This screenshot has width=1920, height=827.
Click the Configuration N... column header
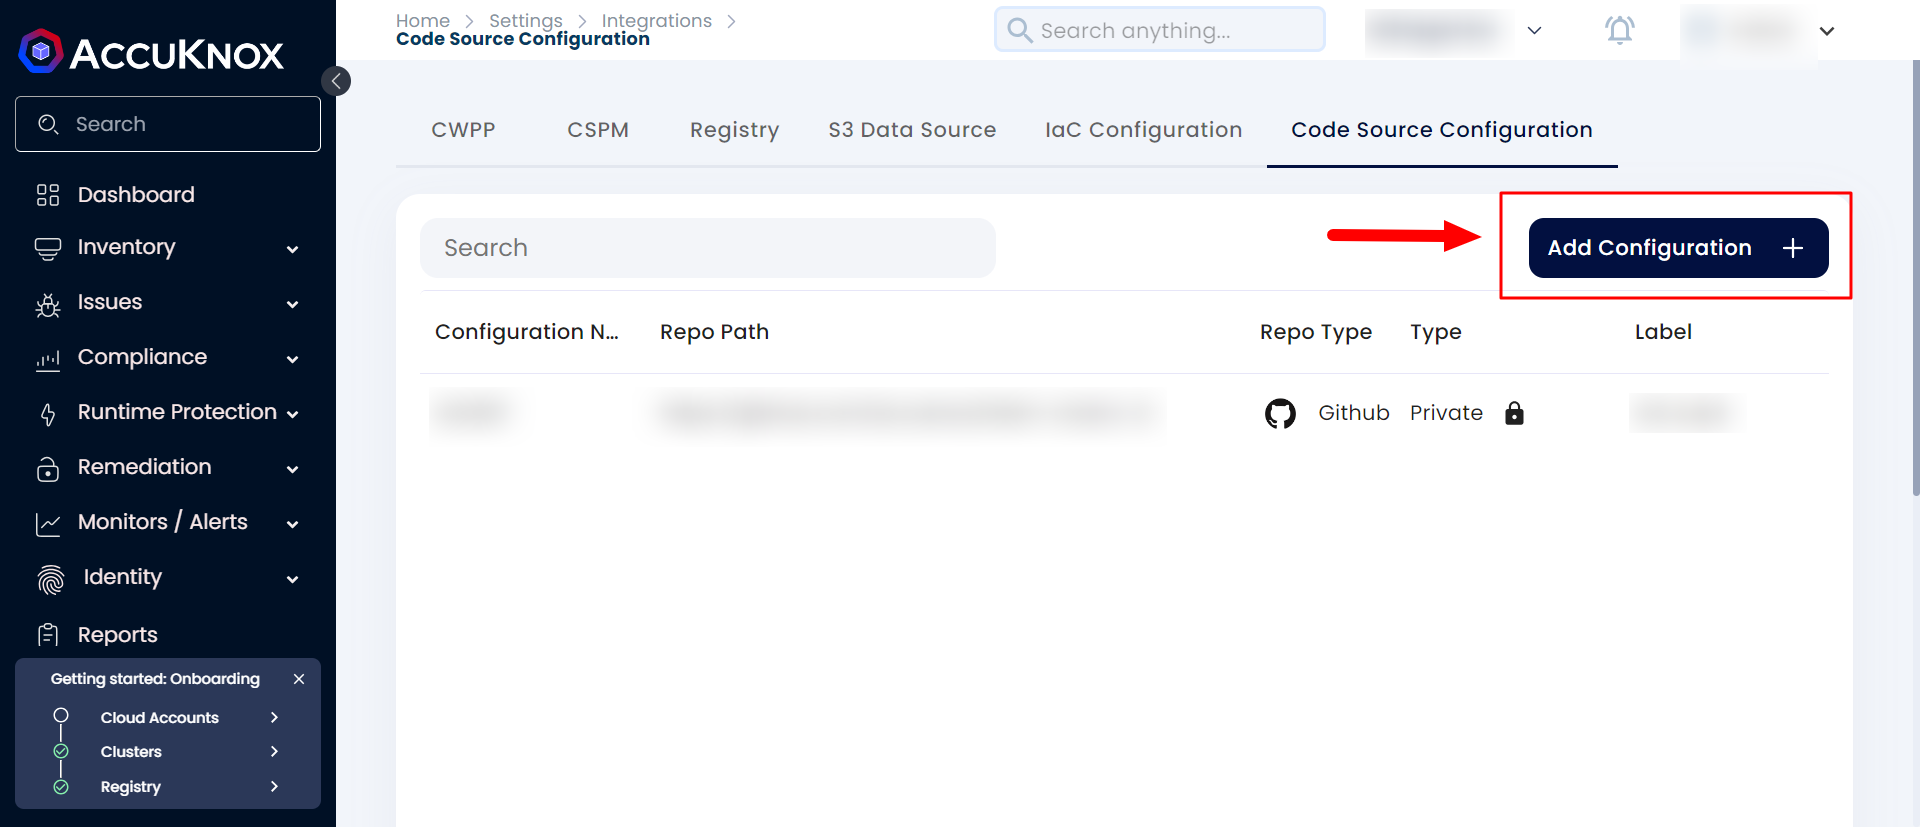click(x=527, y=332)
